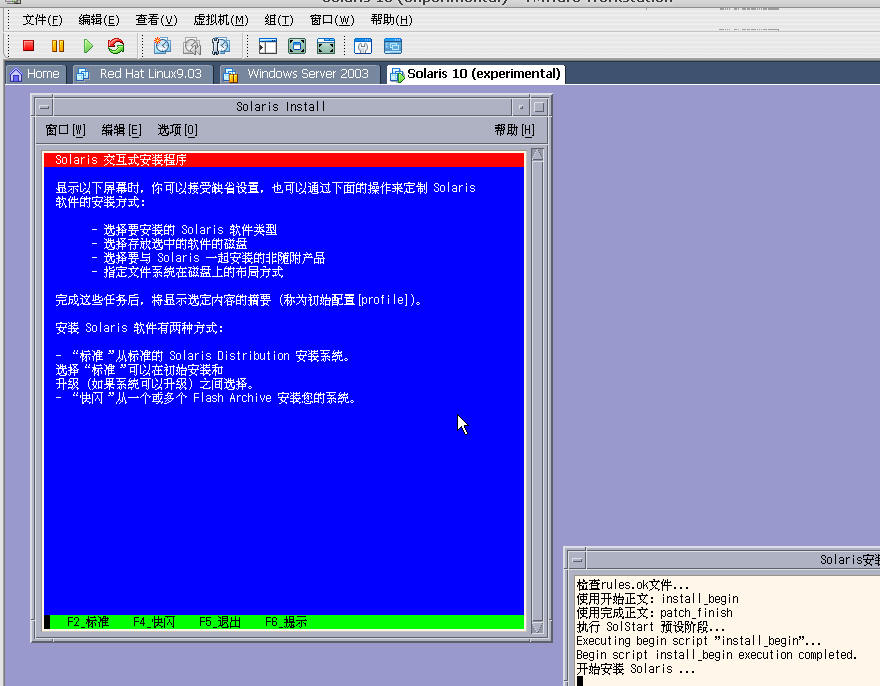
Task: Open the 查看(V) menu
Action: click(156, 20)
